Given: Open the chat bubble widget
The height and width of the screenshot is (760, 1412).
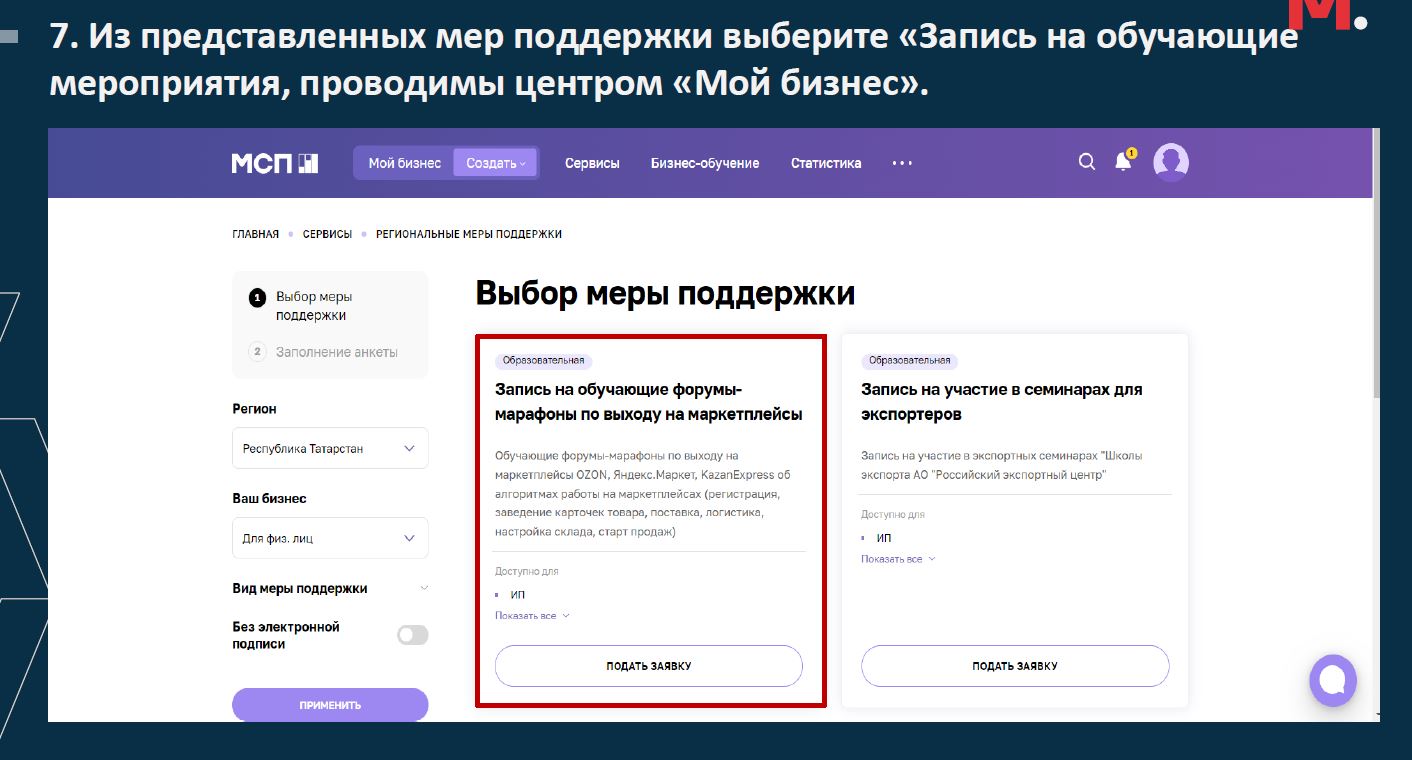Looking at the screenshot, I should [x=1332, y=680].
